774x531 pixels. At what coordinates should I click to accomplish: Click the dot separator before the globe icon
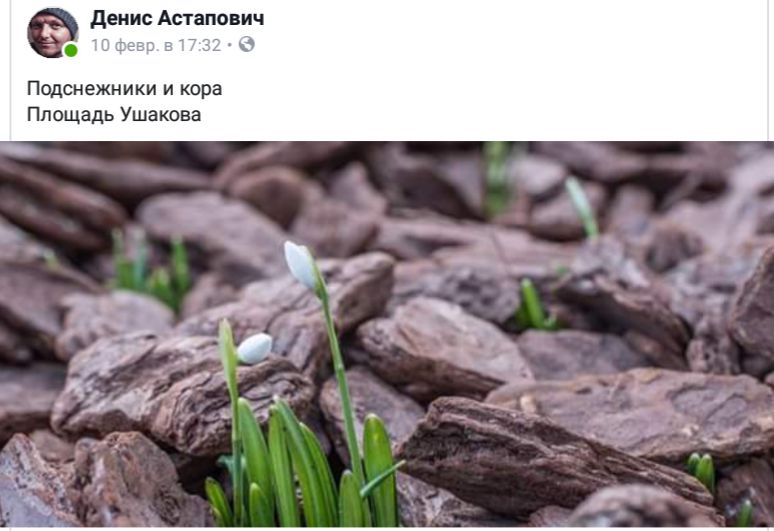click(230, 45)
